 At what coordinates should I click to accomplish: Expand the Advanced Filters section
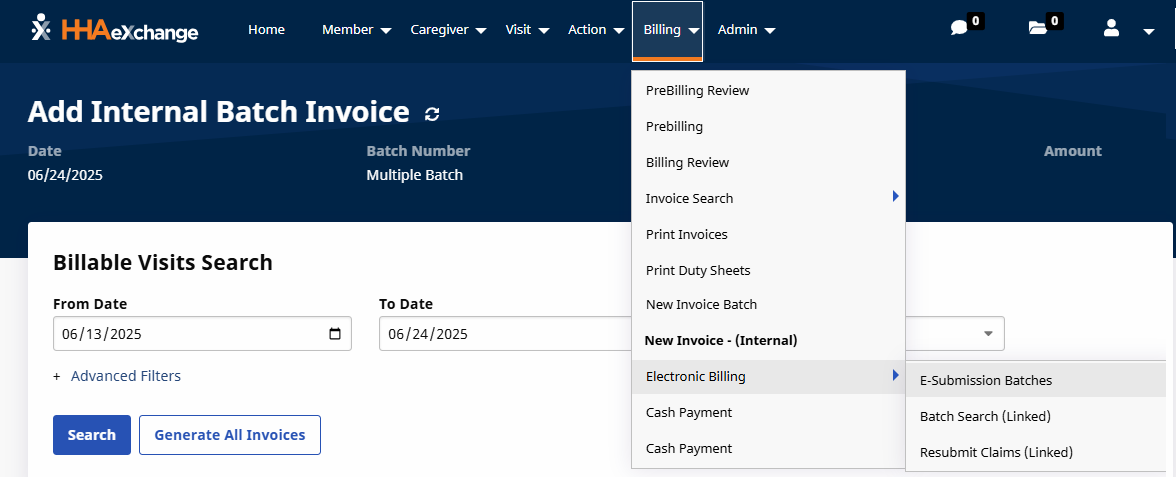pyautogui.click(x=125, y=376)
